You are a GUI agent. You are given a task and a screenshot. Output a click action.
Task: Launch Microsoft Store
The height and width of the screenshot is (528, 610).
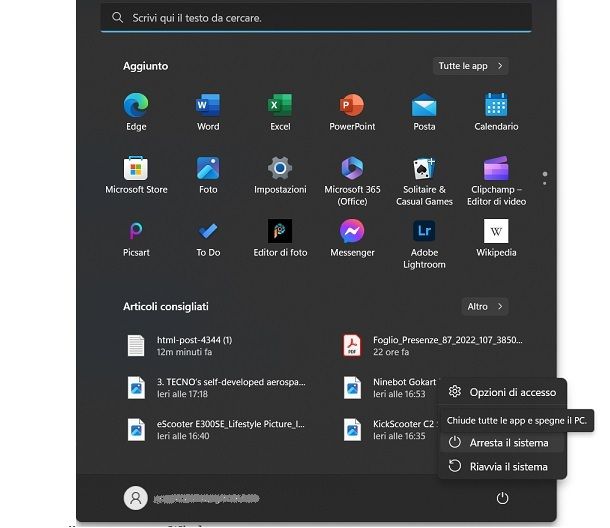136,175
